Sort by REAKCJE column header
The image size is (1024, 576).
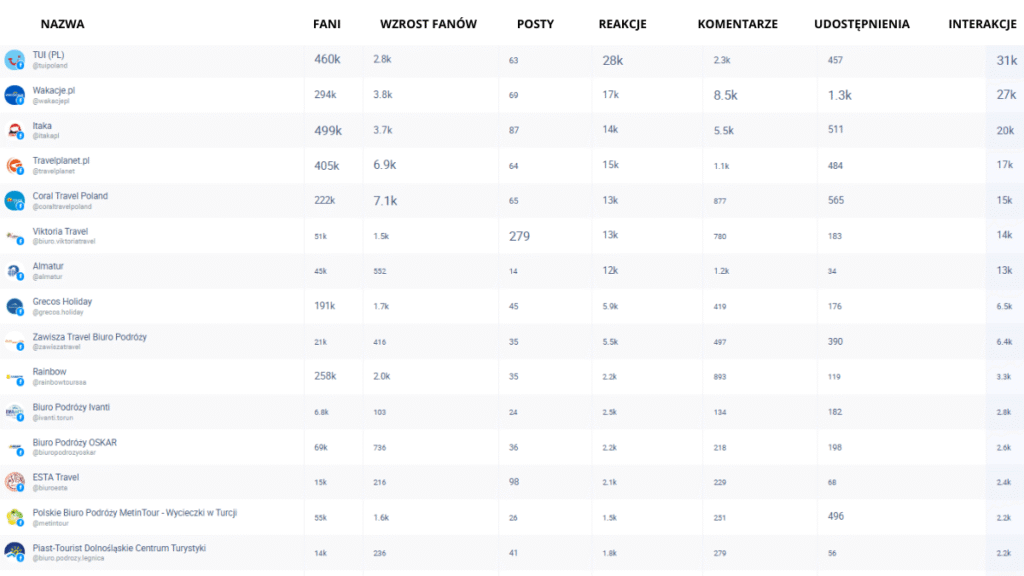tap(622, 24)
